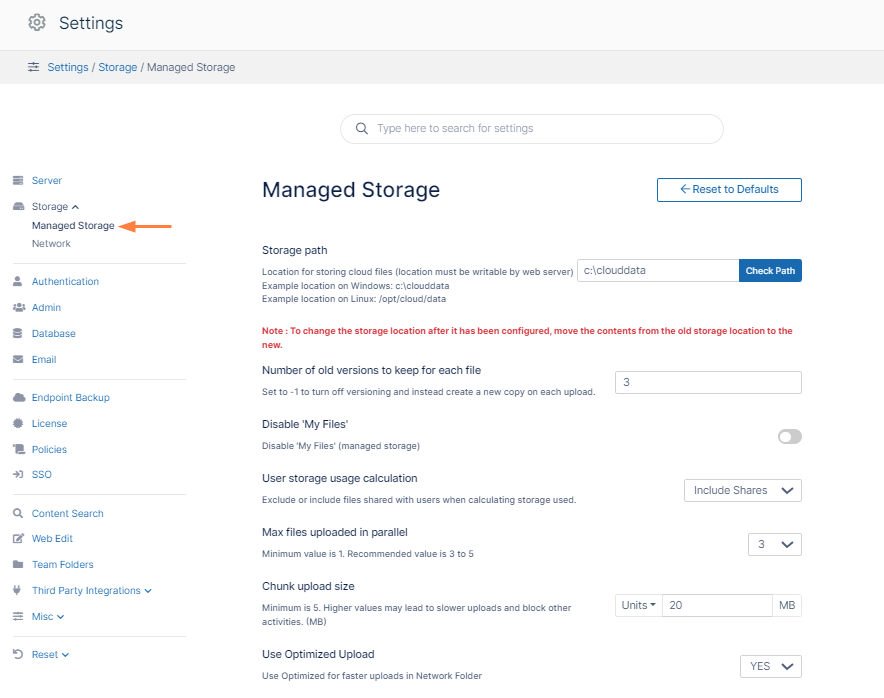Select Managed Storage in the sidebar
The width and height of the screenshot is (884, 698).
click(x=72, y=225)
